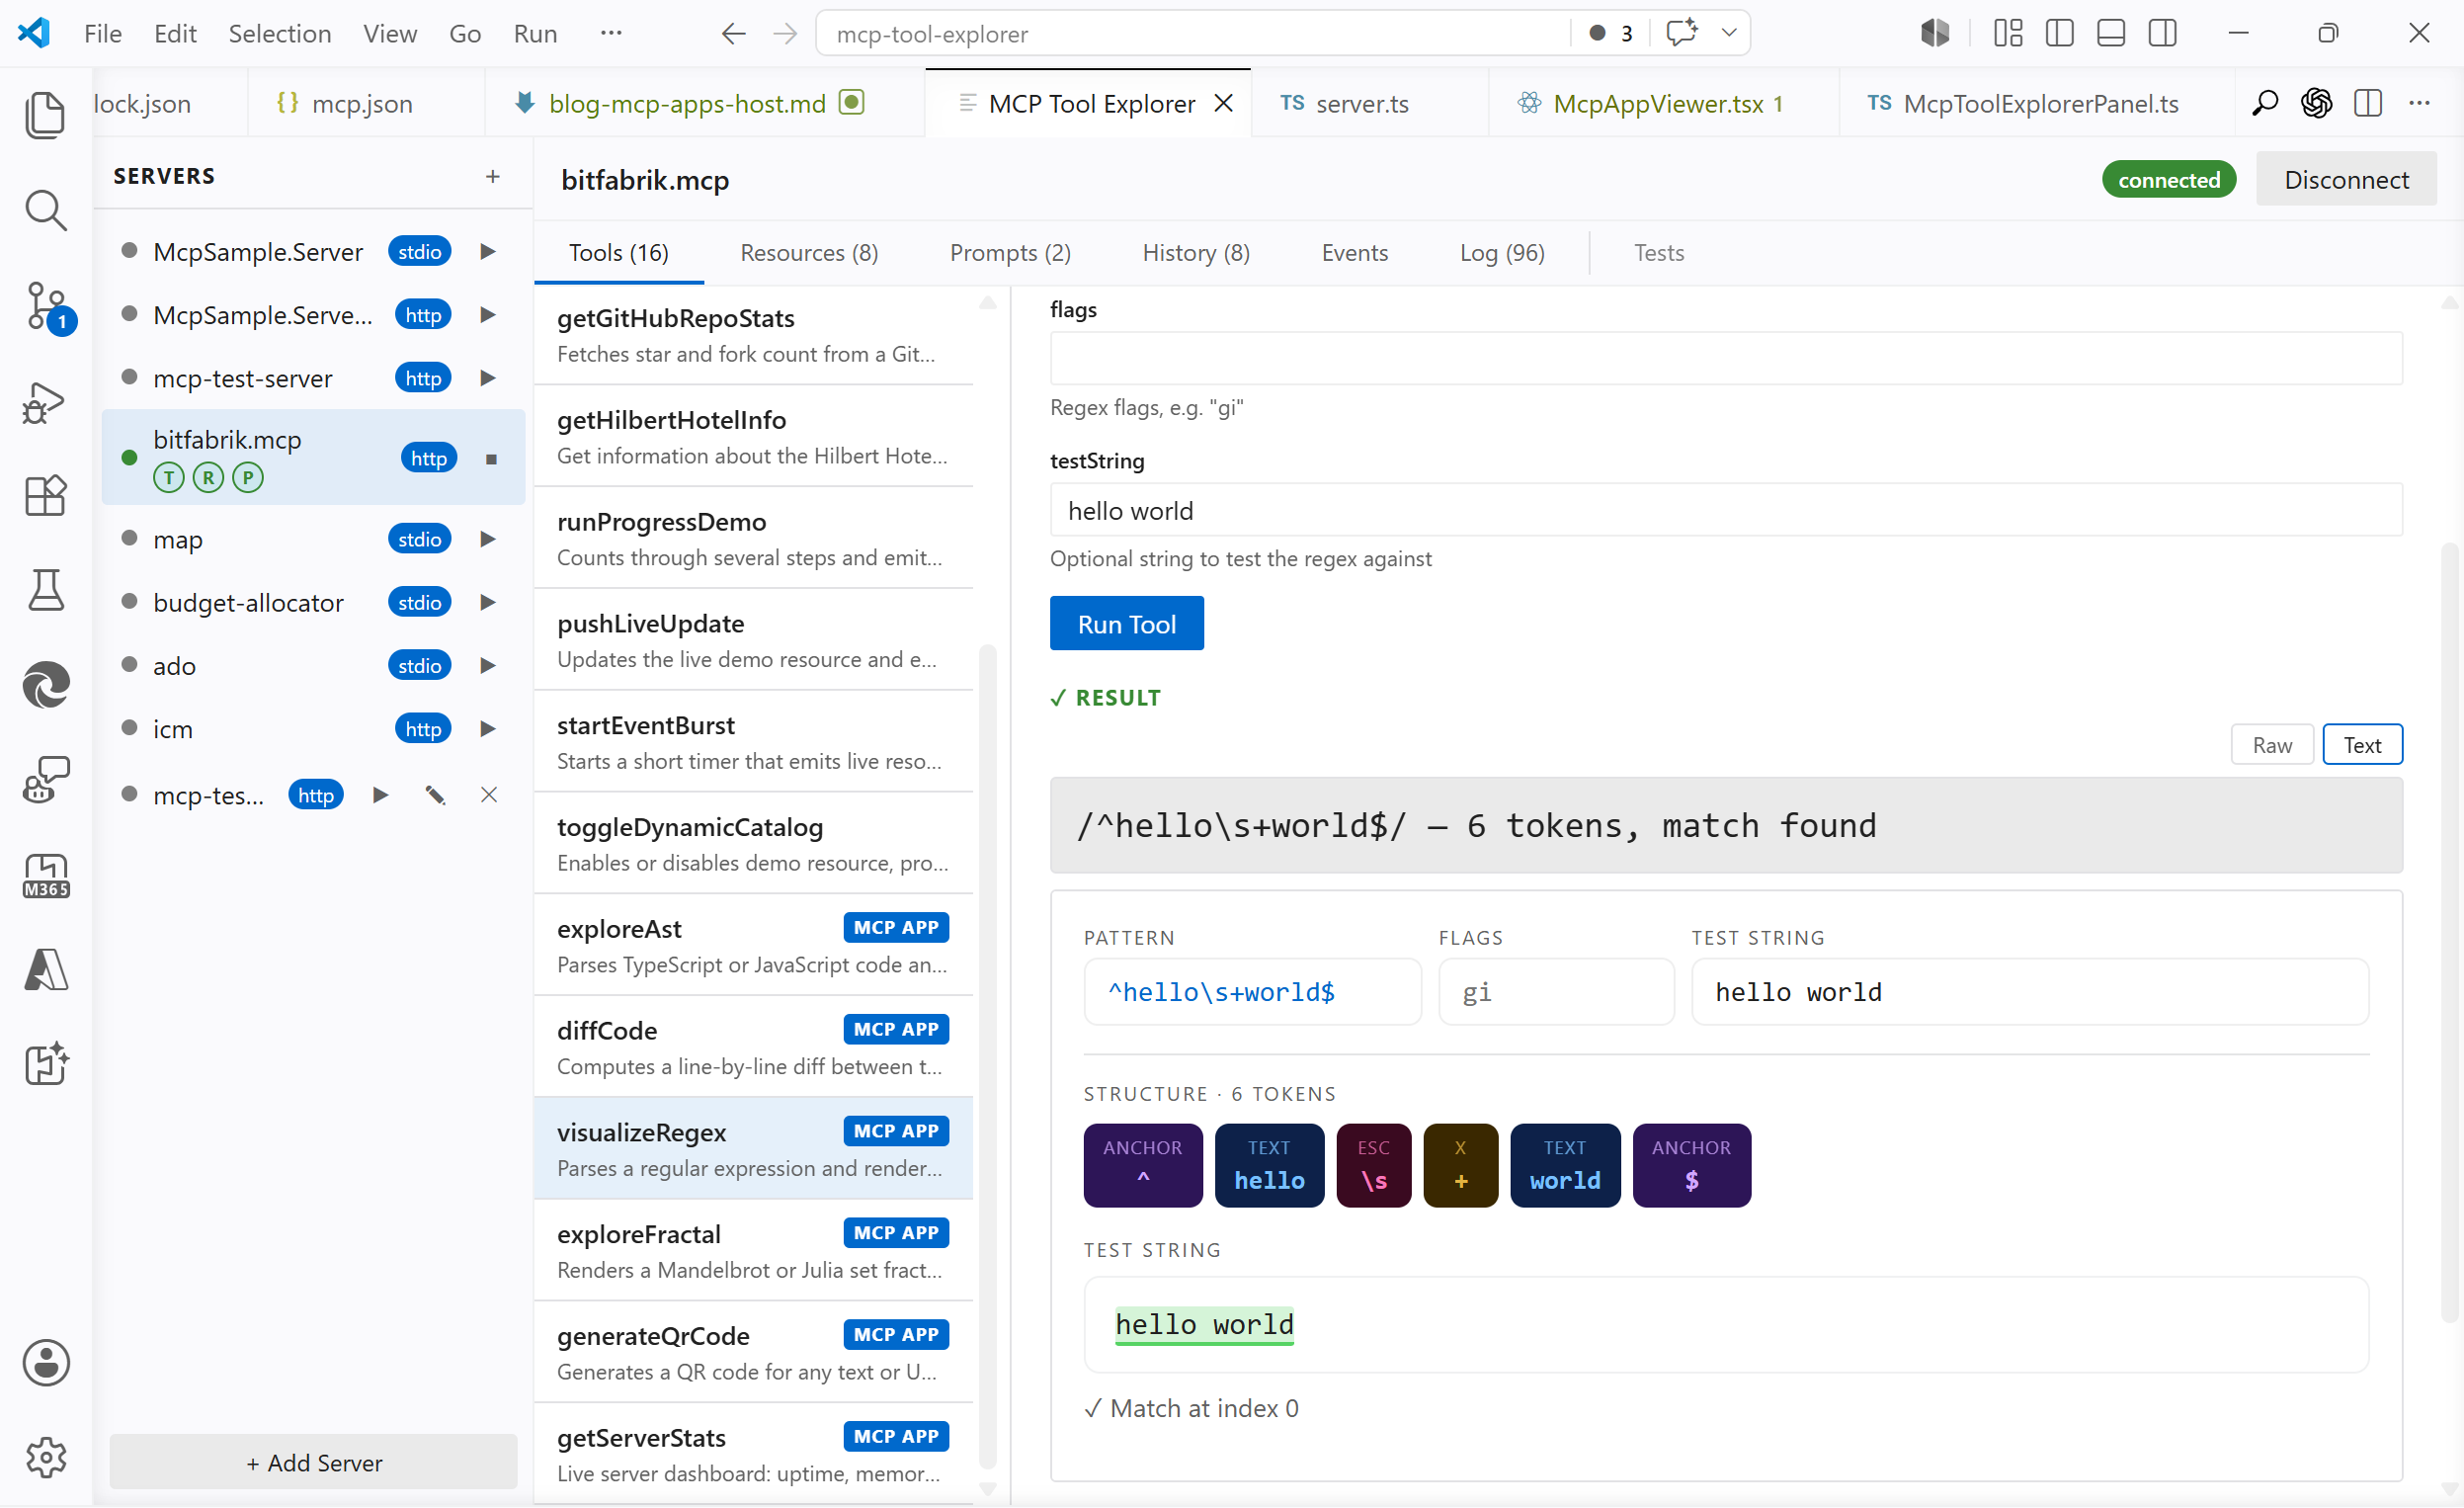The width and height of the screenshot is (2464, 1508).
Task: Click the ANCHOR ^ token chip
Action: point(1143,1165)
